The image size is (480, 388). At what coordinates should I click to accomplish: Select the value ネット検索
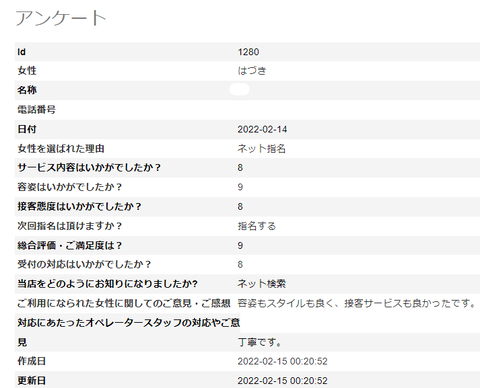click(262, 284)
